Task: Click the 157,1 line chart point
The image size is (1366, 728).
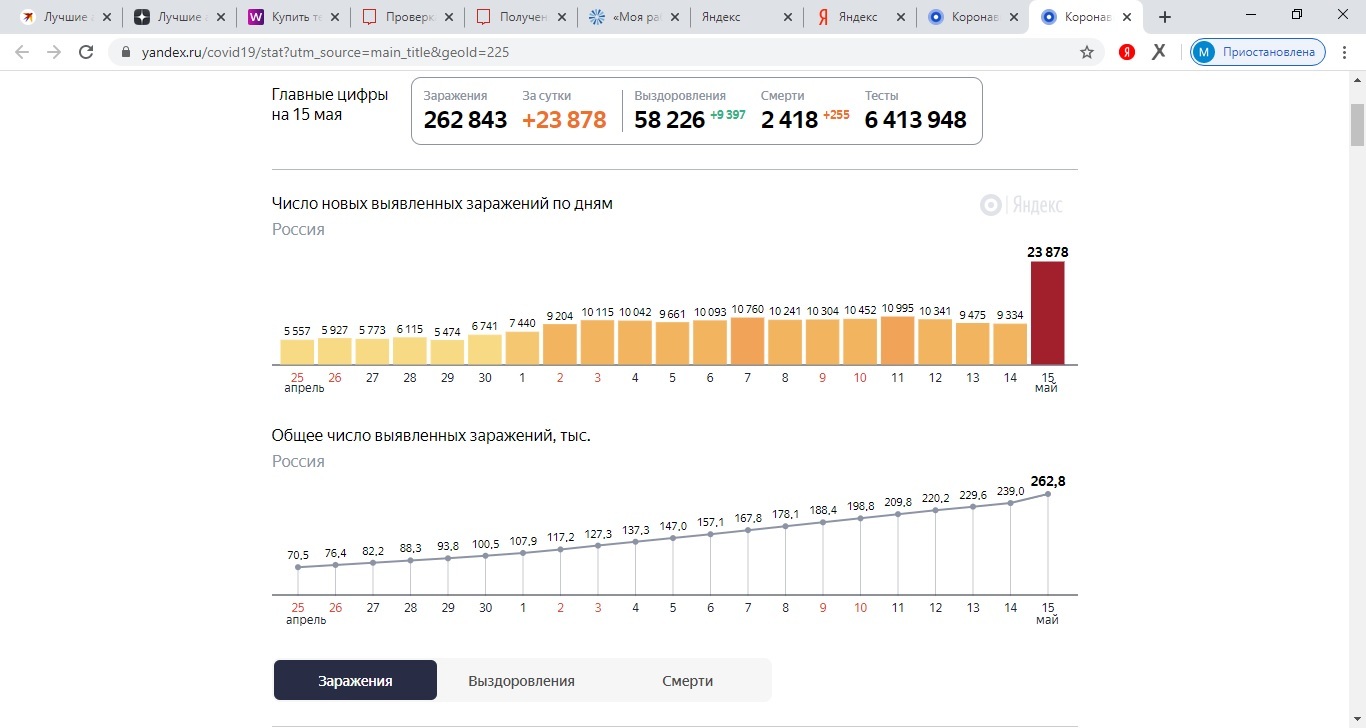Action: 710,534
